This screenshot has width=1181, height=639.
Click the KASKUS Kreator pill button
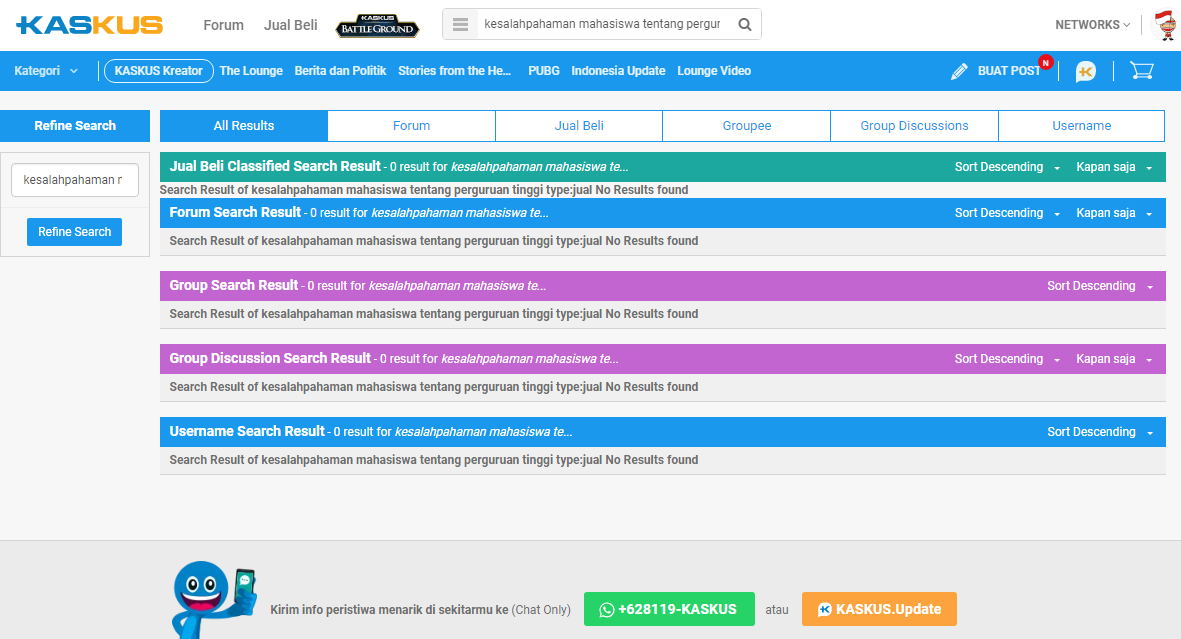coord(159,71)
